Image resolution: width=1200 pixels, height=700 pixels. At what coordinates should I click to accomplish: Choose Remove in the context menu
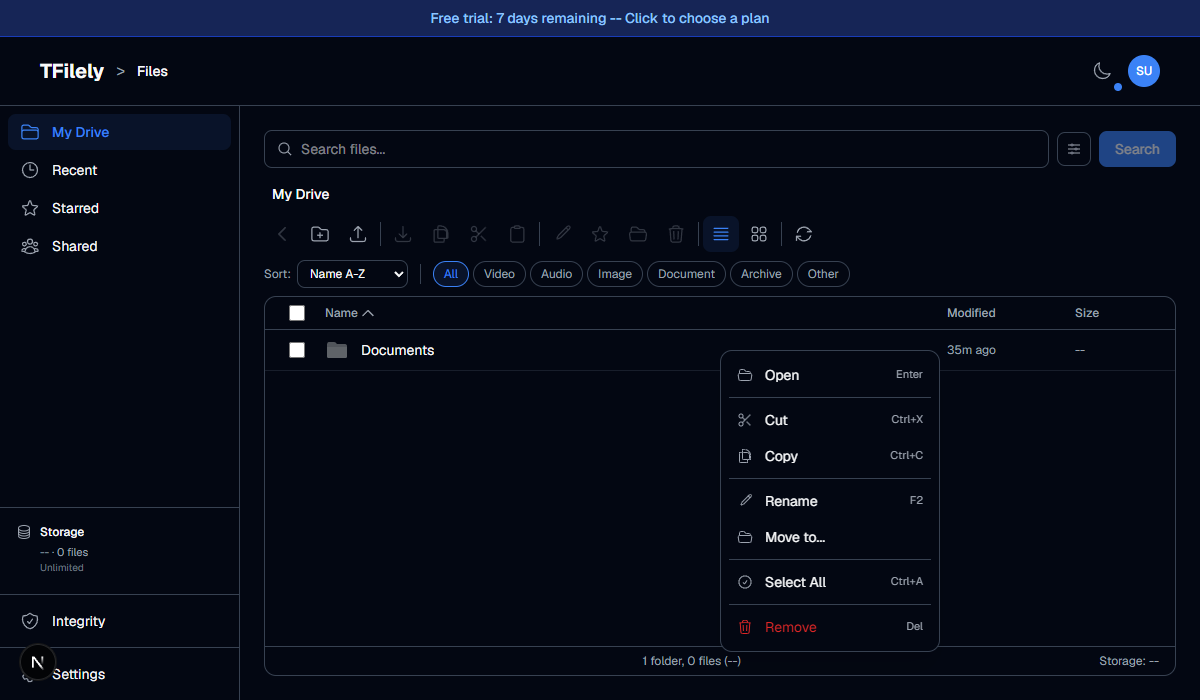coord(830,627)
